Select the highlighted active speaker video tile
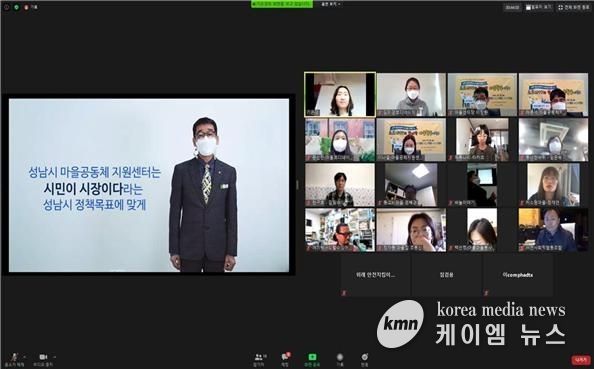This screenshot has width=594, height=369. tap(340, 94)
